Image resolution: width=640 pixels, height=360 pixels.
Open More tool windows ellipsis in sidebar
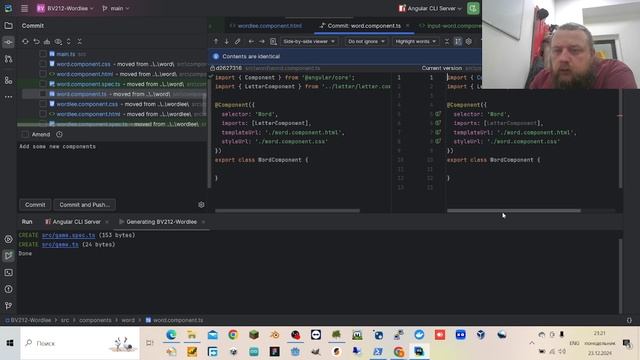(x=8, y=97)
